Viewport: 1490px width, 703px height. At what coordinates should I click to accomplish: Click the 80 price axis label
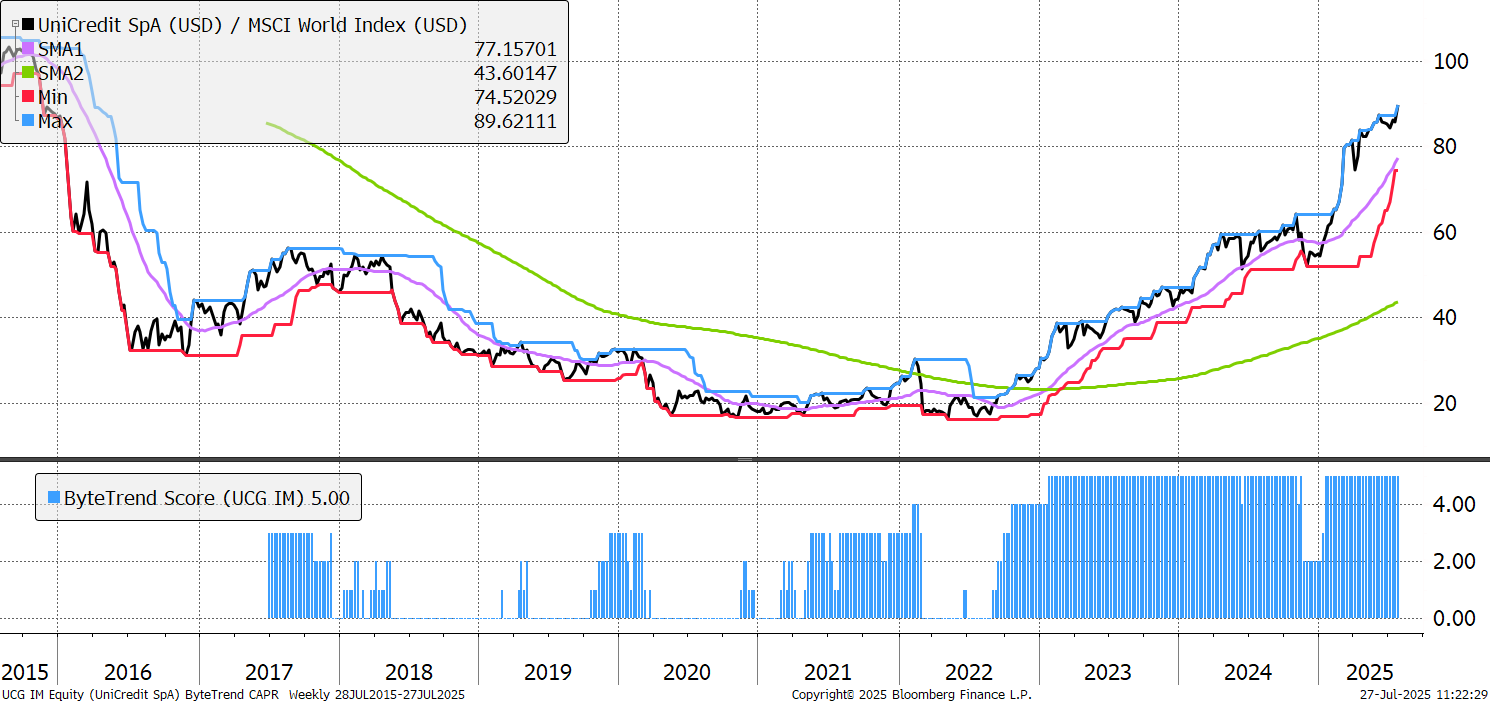(1444, 146)
